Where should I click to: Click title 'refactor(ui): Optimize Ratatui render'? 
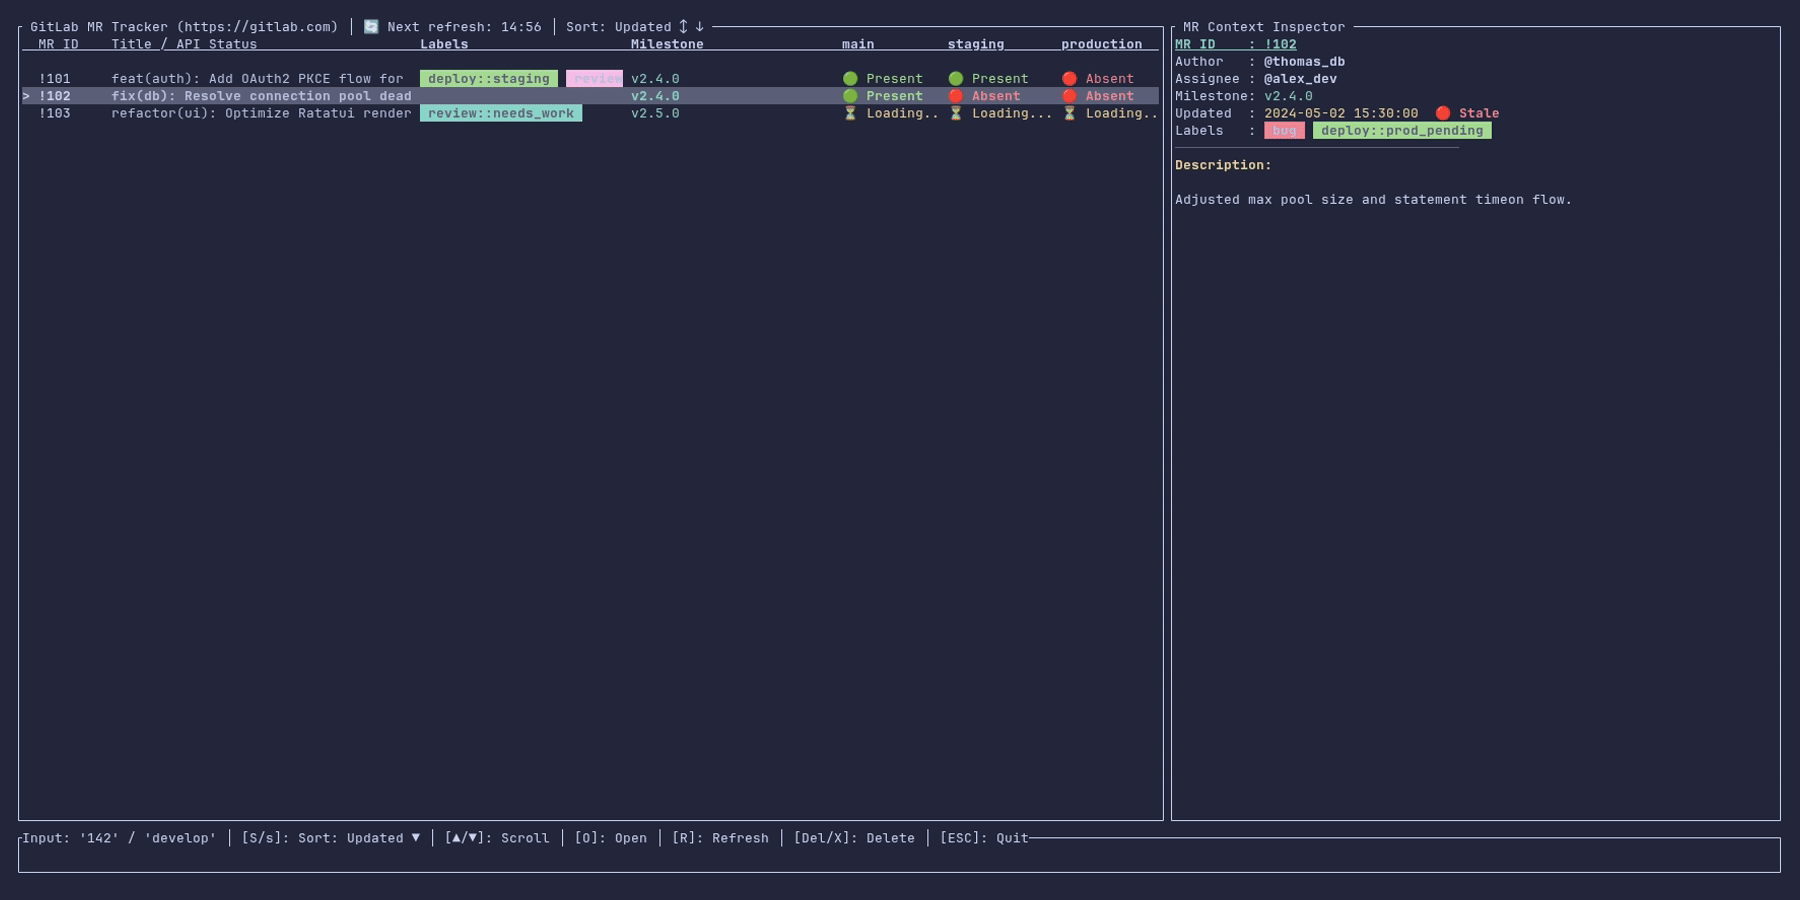(261, 113)
